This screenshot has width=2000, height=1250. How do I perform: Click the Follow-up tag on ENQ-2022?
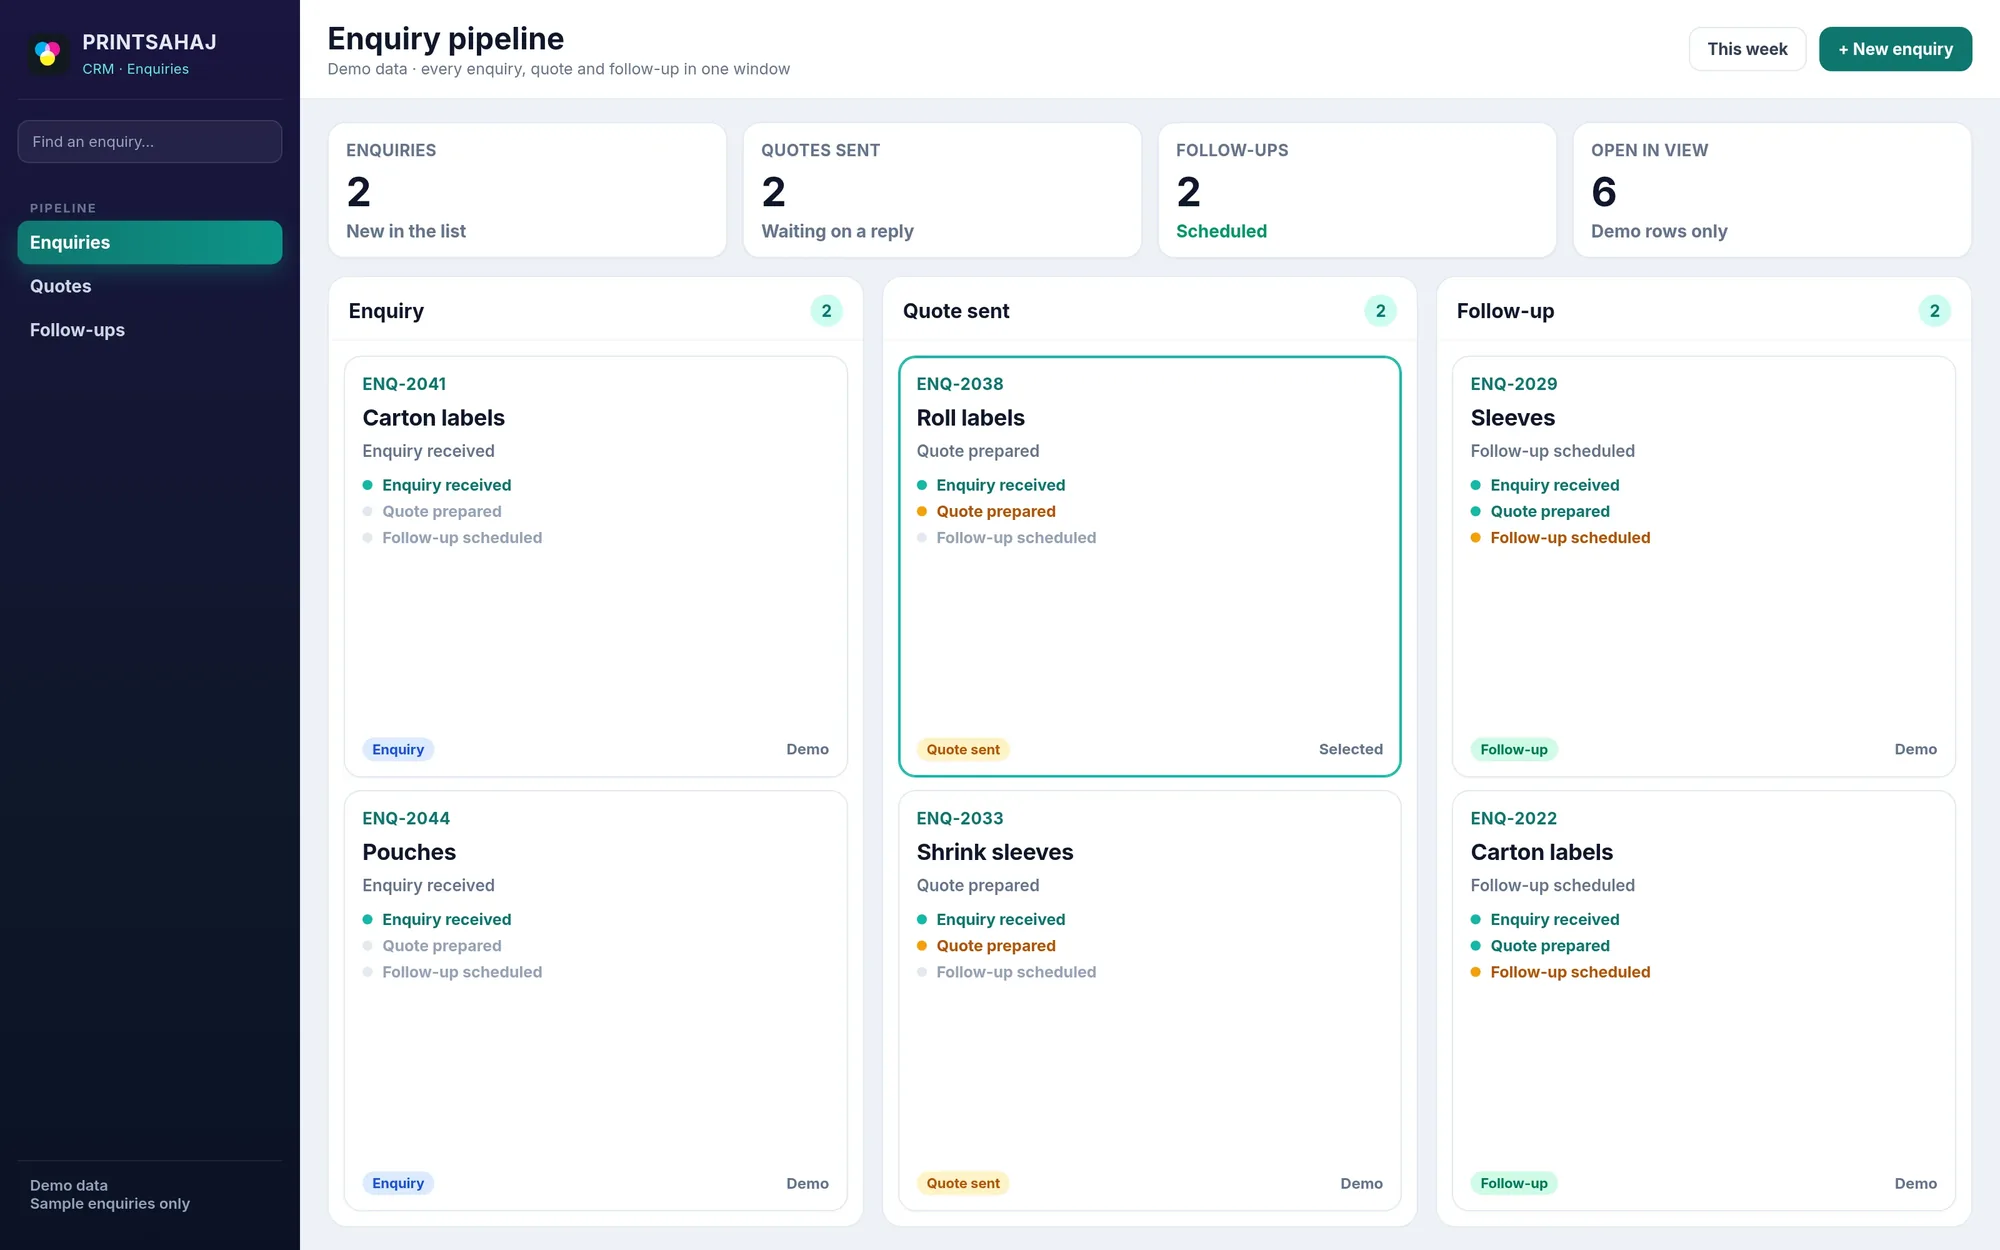tap(1514, 1183)
